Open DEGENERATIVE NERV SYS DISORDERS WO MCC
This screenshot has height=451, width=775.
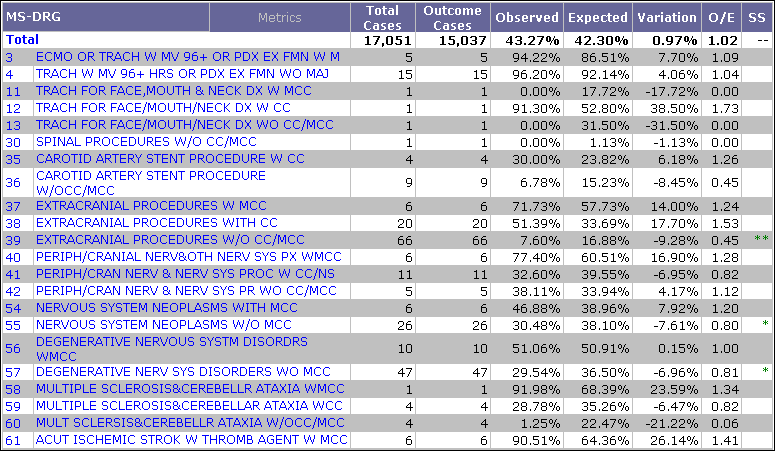(x=182, y=371)
